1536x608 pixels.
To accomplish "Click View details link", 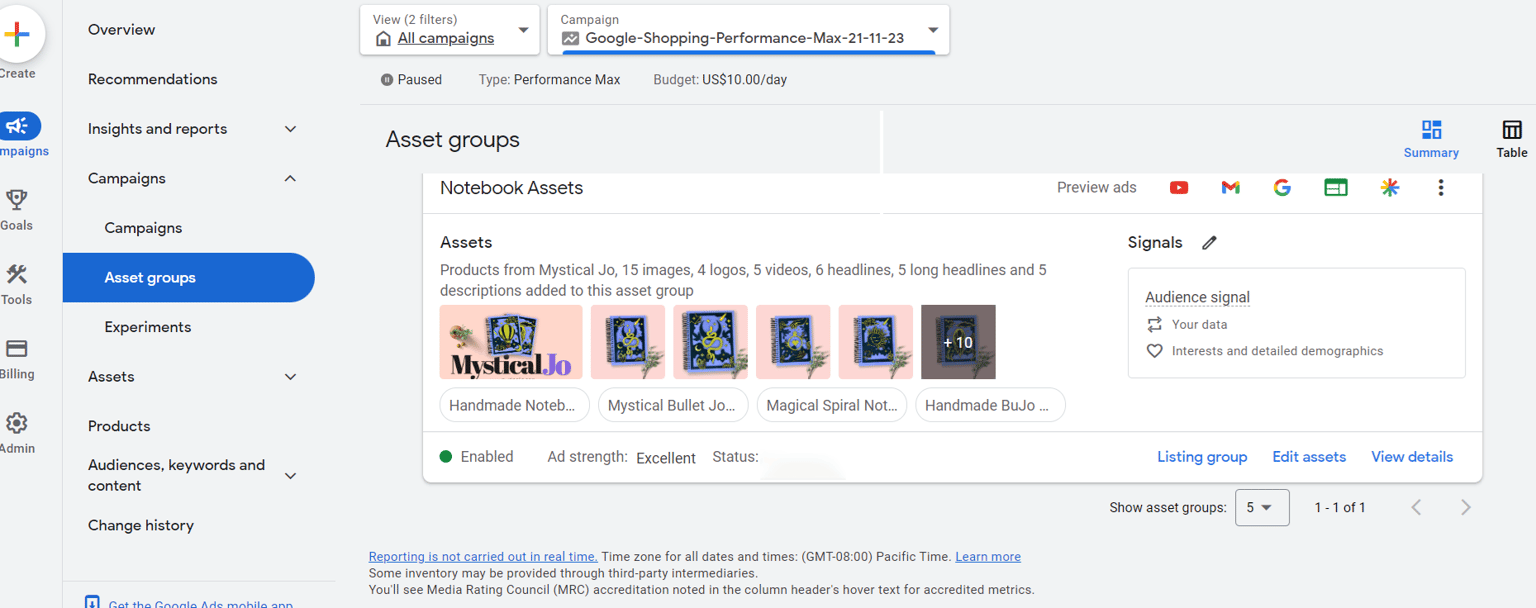I will 1412,457.
